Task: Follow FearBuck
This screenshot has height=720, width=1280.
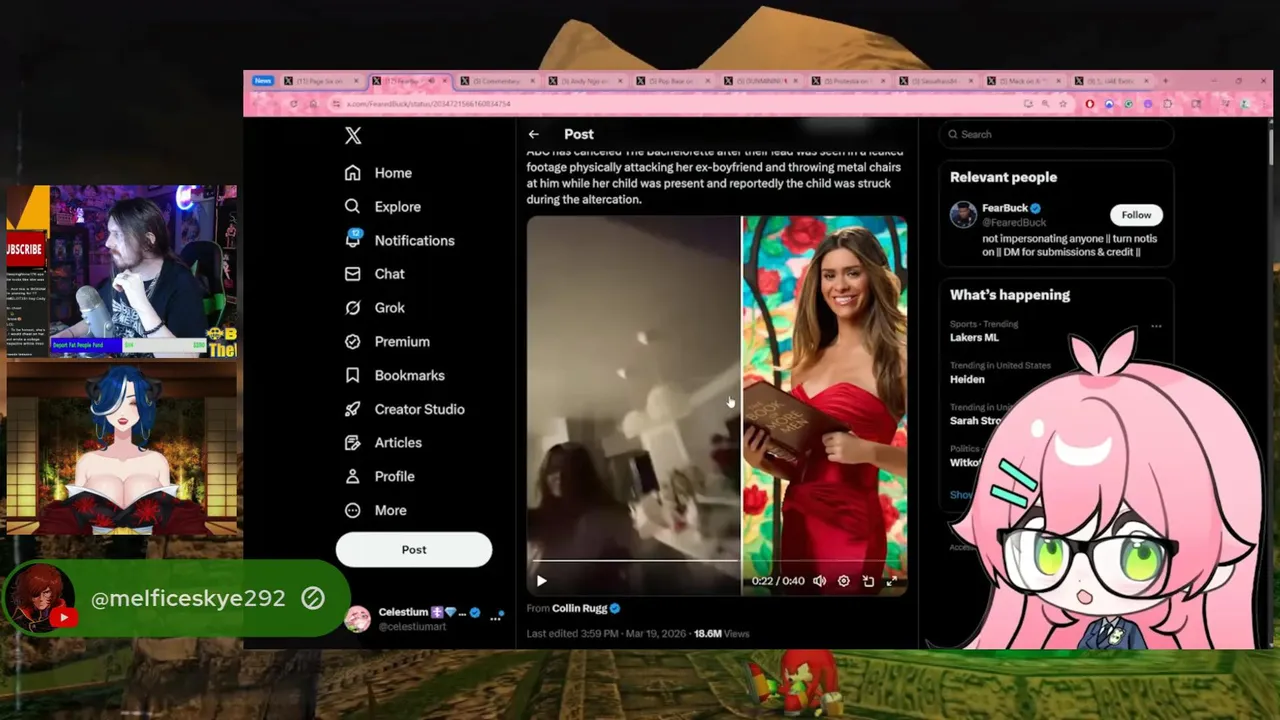Action: pos(1136,215)
